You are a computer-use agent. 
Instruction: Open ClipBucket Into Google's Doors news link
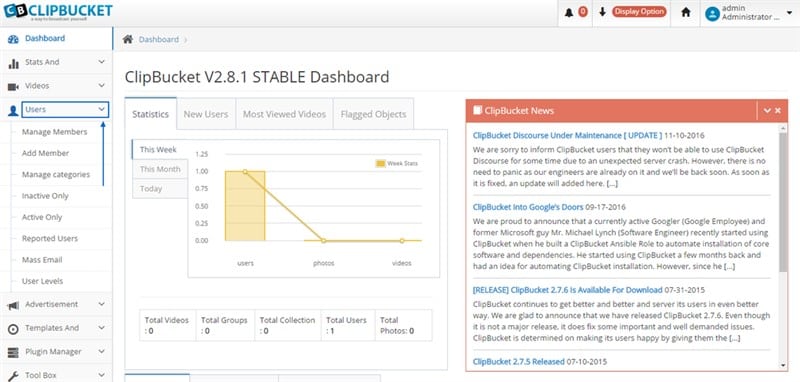(x=528, y=207)
